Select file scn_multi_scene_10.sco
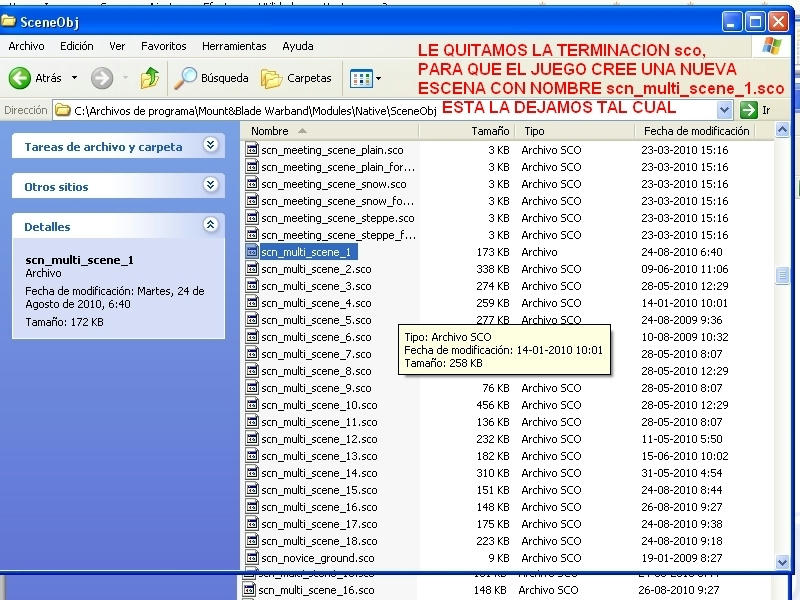The width and height of the screenshot is (800, 600). [x=319, y=405]
